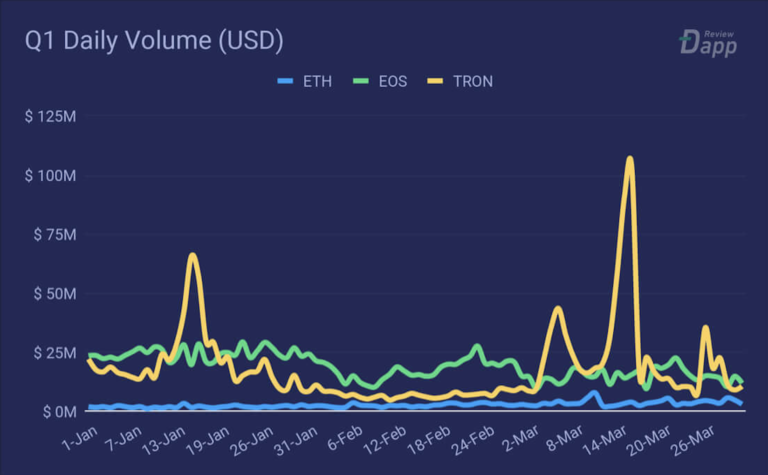This screenshot has height=475, width=768.
Task: Click the $125M y-axis label
Action: pos(51,117)
